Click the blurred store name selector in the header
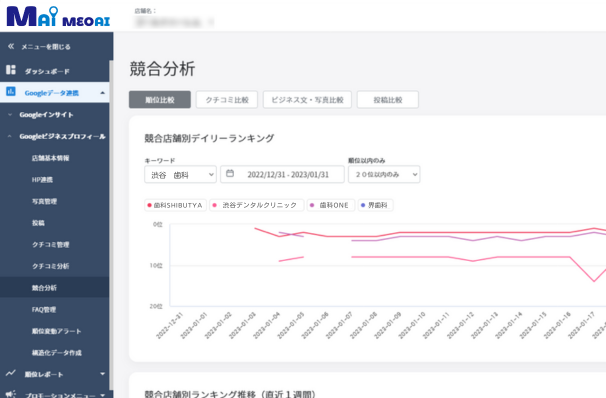This screenshot has height=398, width=606. click(x=174, y=22)
